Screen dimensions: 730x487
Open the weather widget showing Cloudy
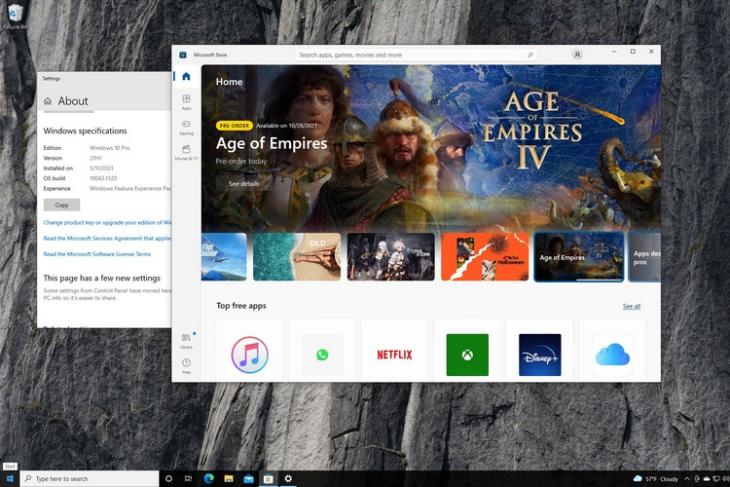click(656, 479)
